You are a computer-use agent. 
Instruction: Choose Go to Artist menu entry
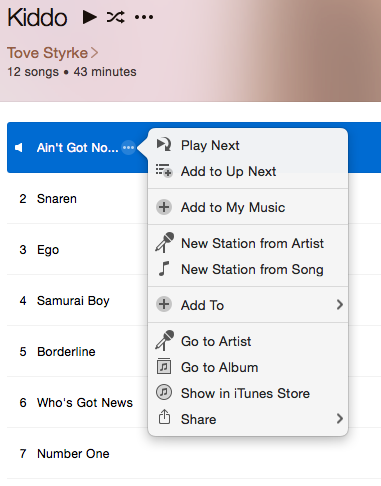pos(216,341)
